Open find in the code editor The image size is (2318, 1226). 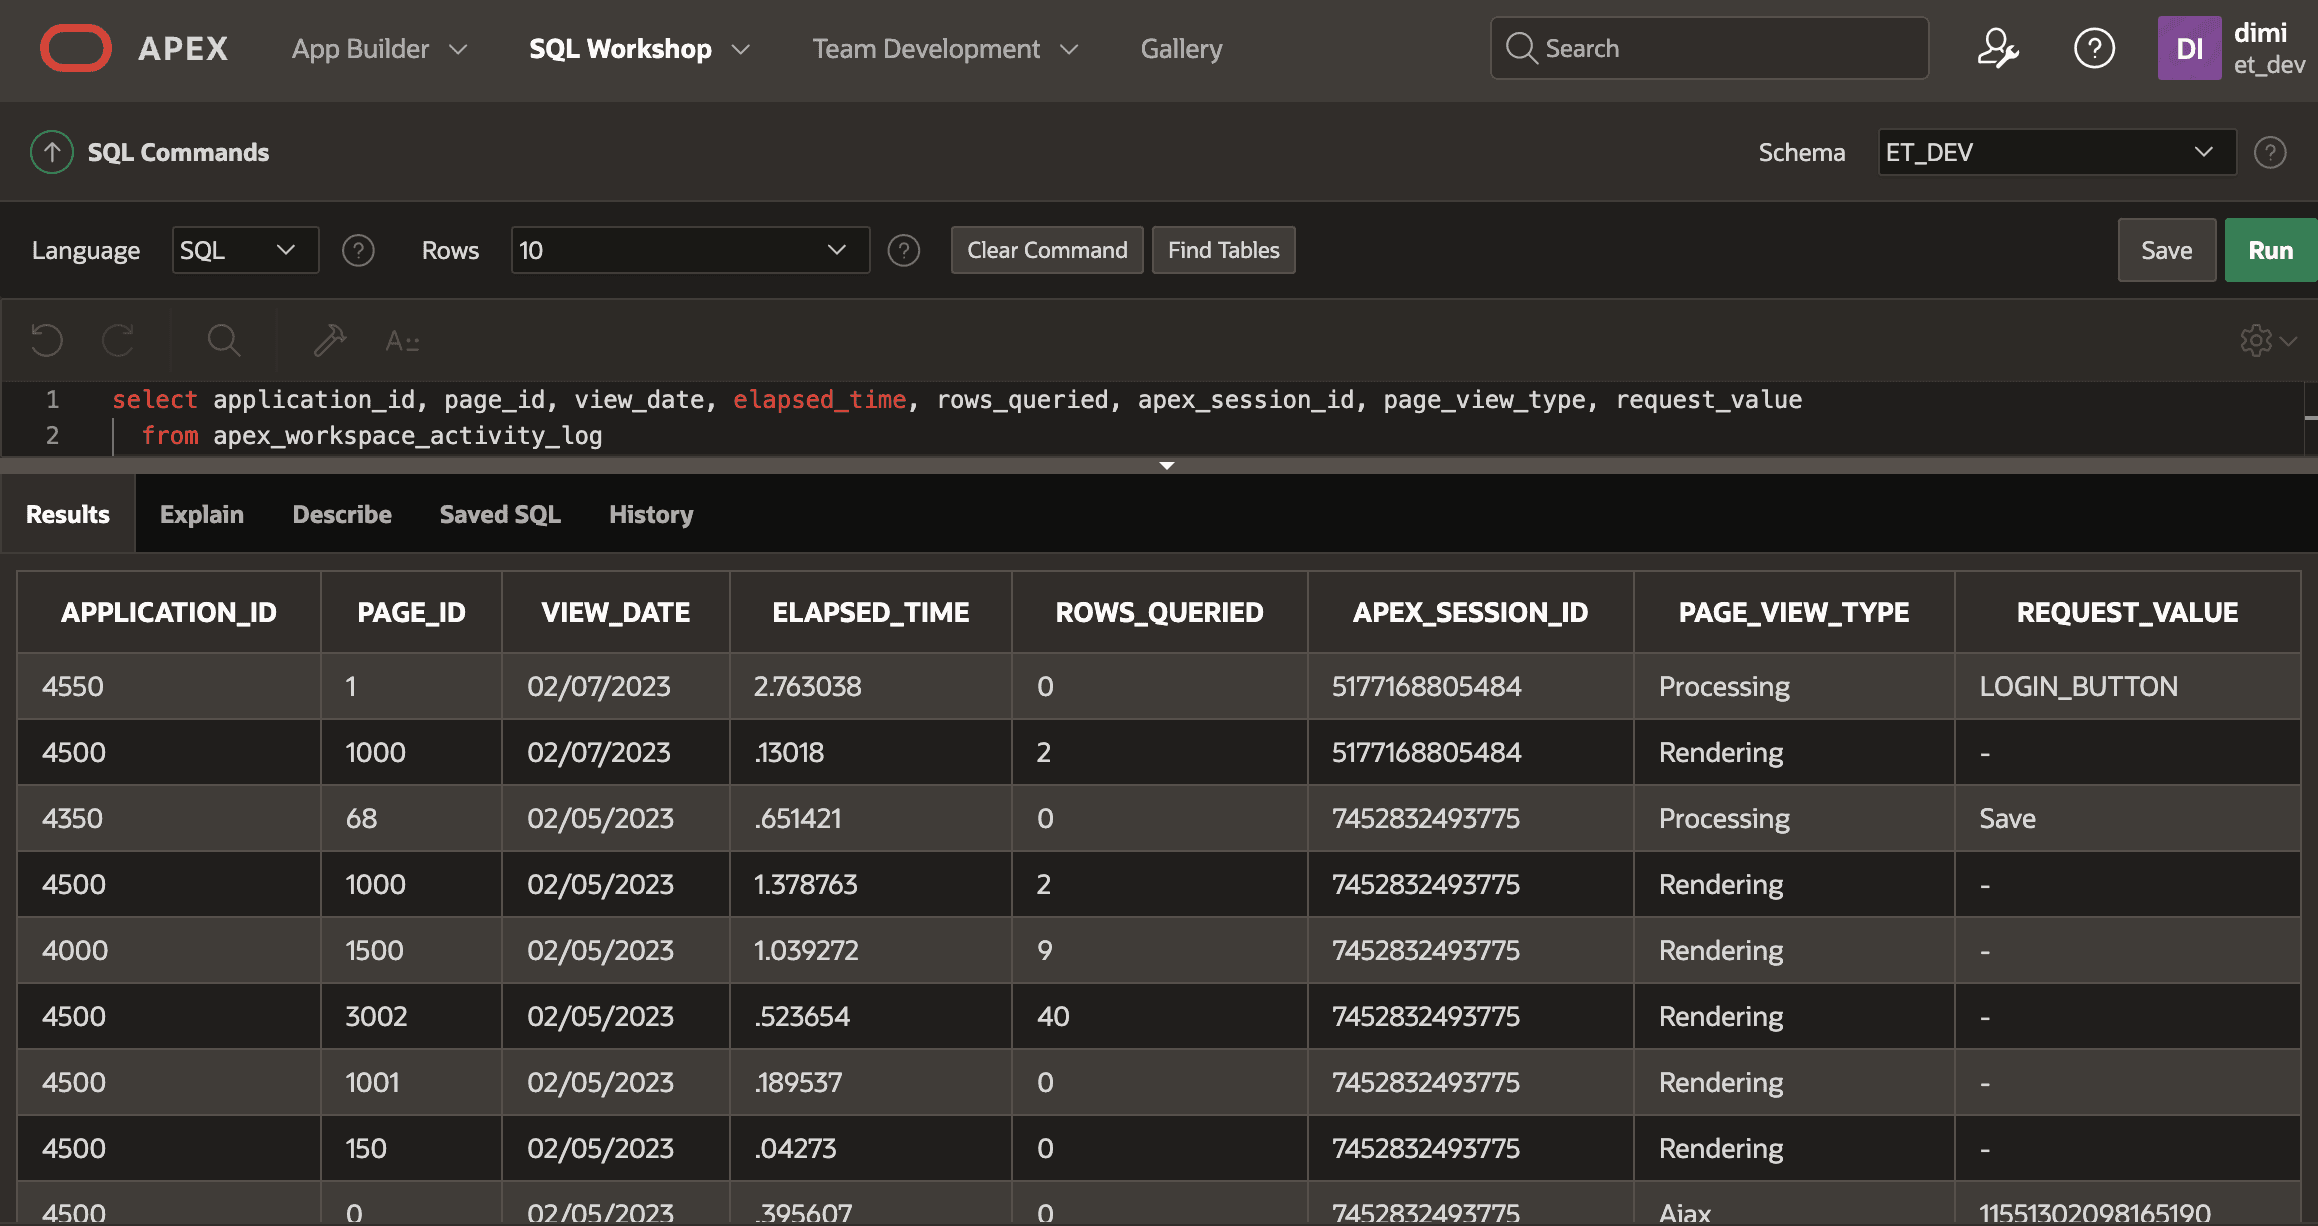tap(223, 340)
